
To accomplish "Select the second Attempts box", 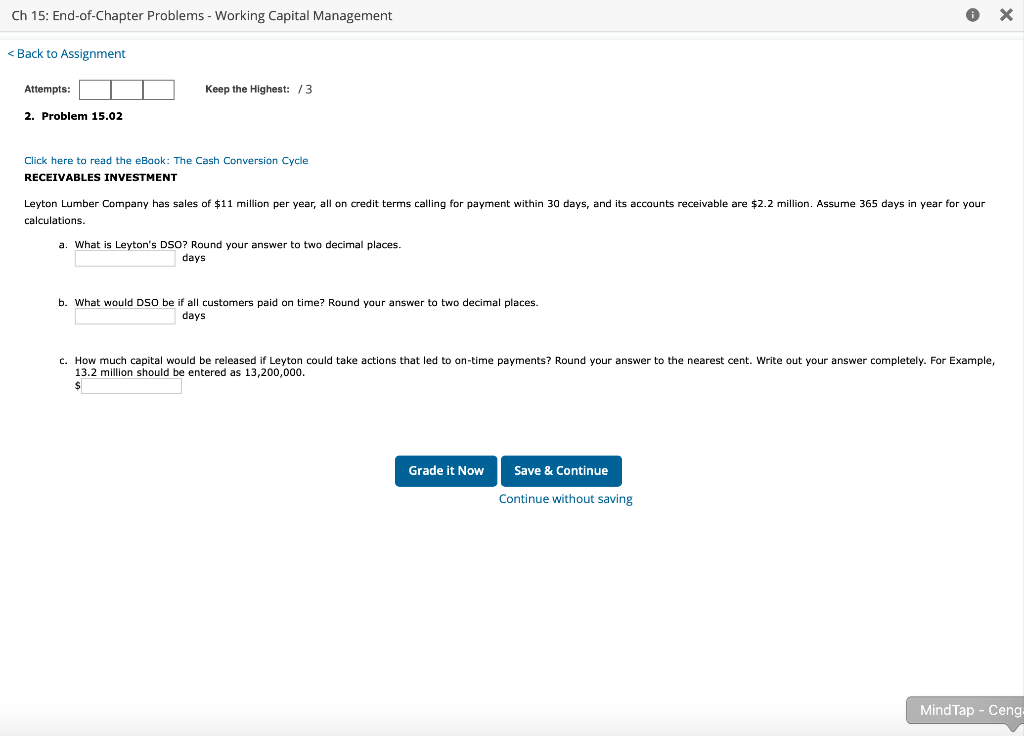I will tap(127, 89).
